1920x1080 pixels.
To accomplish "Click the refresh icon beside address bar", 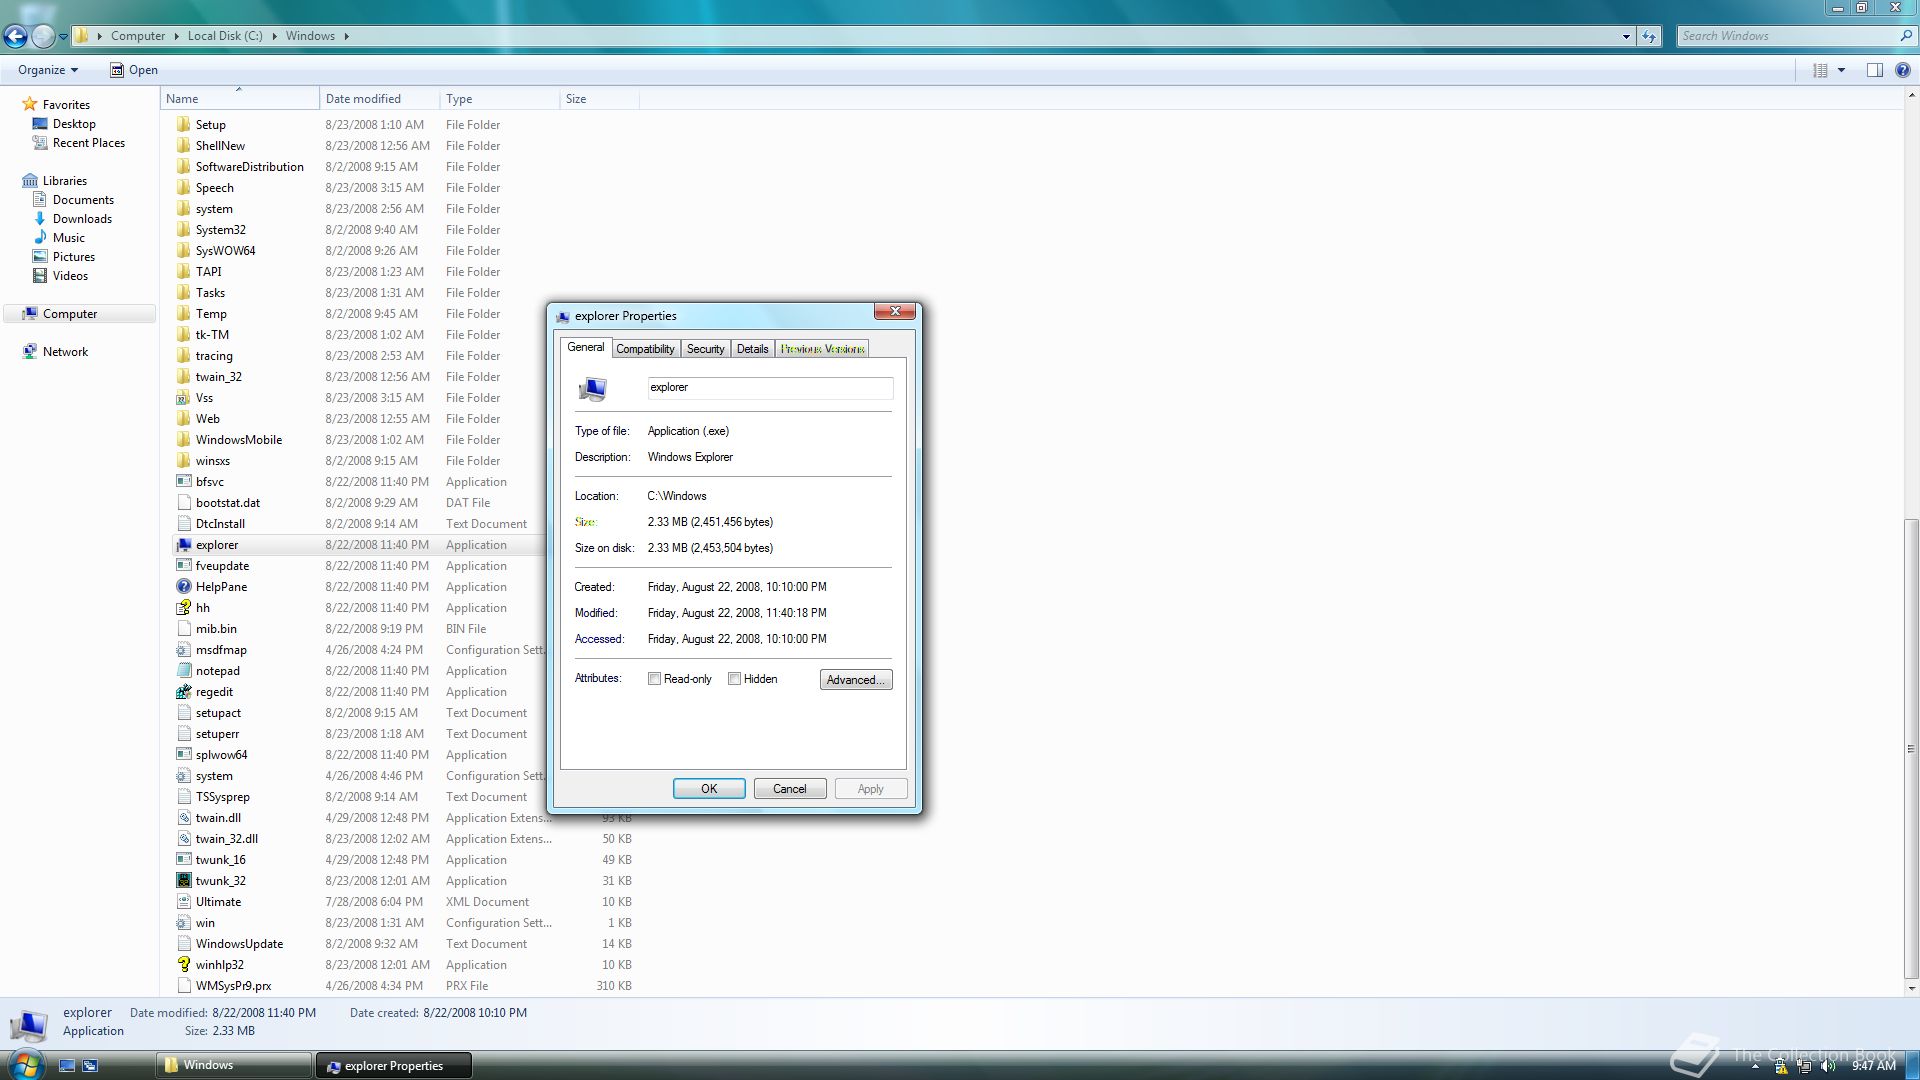I will [x=1649, y=36].
